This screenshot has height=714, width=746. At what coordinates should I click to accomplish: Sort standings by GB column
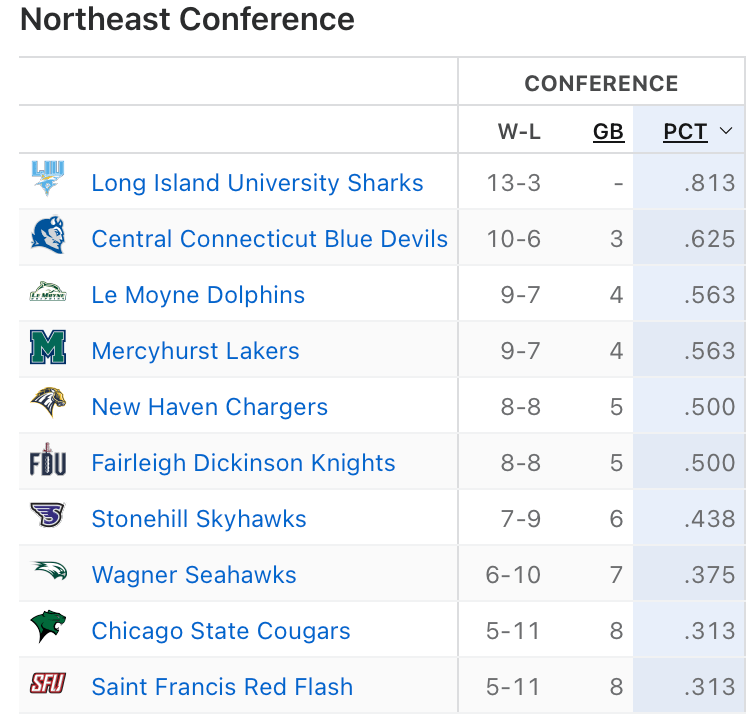tap(608, 132)
